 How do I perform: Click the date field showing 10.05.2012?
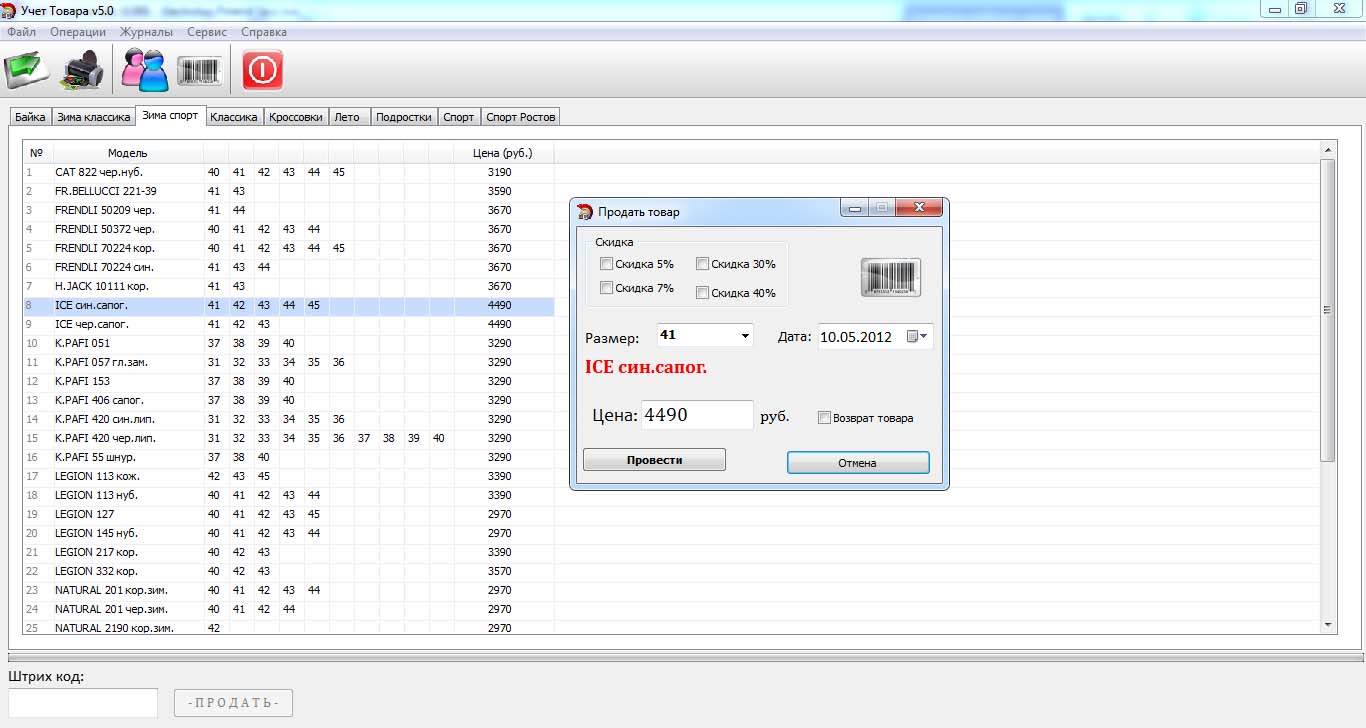point(875,337)
